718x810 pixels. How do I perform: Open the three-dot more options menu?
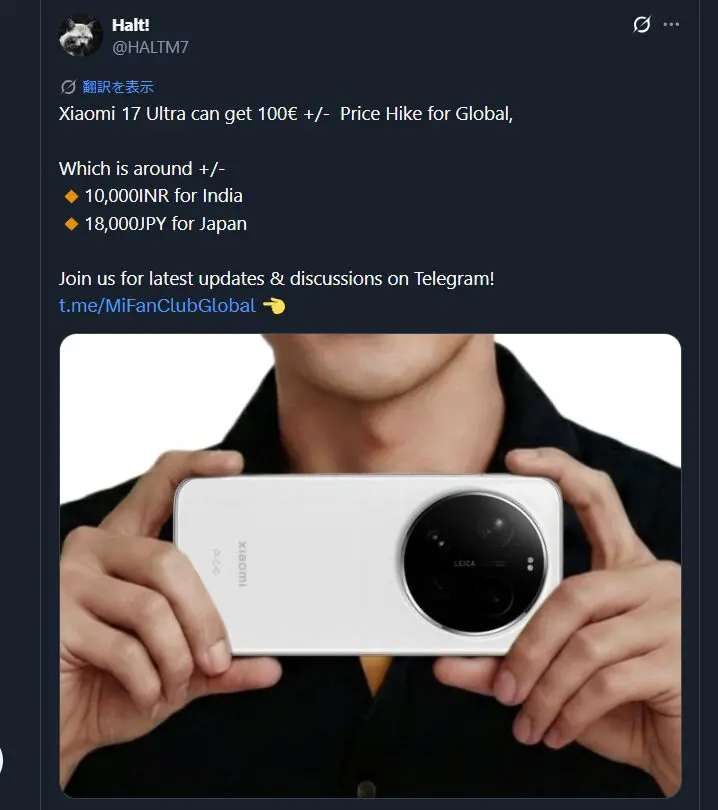coord(671,24)
